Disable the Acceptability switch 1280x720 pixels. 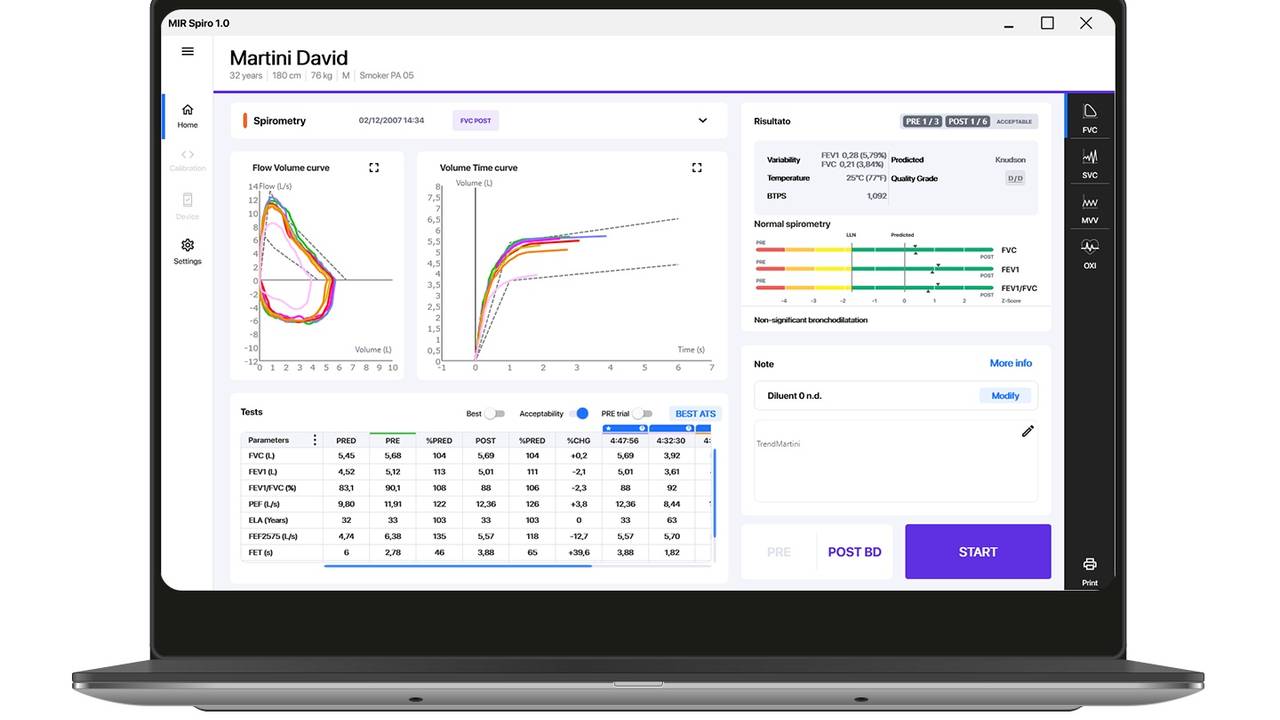coord(578,414)
